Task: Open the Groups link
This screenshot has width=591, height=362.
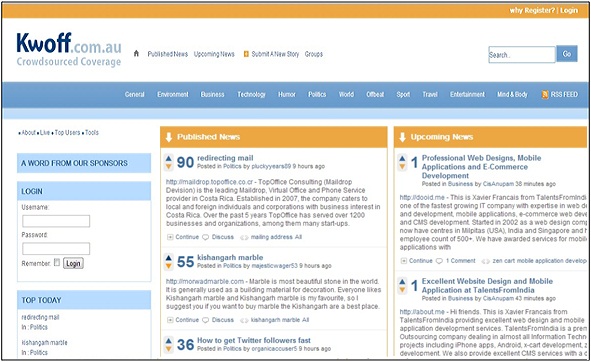Action: coord(314,54)
